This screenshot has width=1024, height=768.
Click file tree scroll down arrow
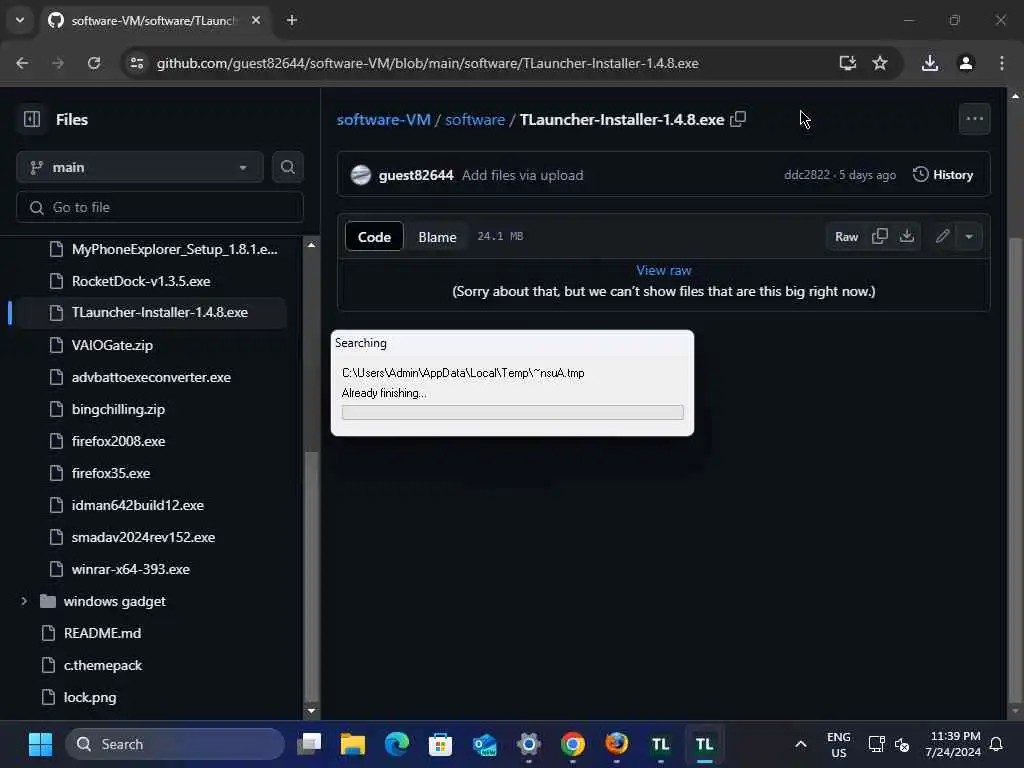[312, 711]
